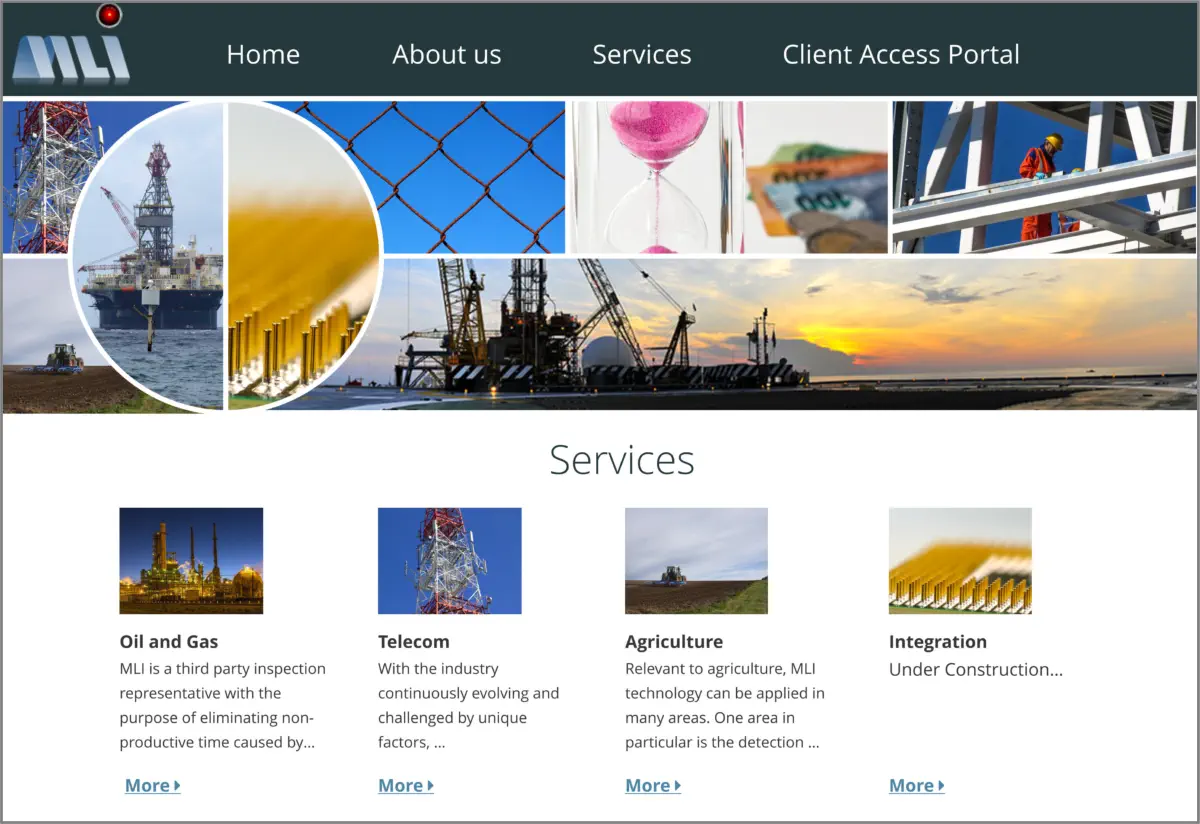Click the pink hourglass banner image

(657, 177)
